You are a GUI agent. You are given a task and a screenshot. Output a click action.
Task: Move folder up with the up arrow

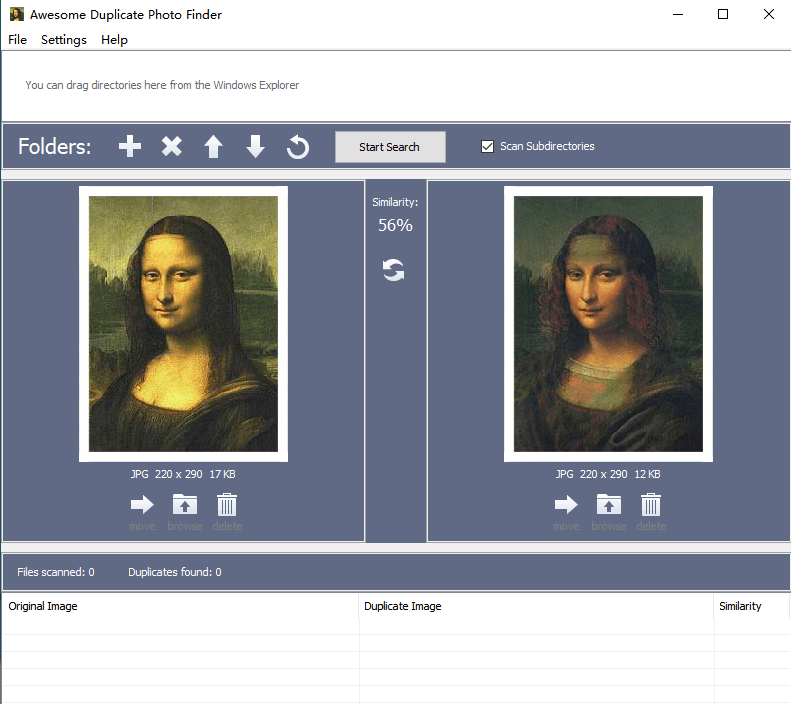pos(213,147)
